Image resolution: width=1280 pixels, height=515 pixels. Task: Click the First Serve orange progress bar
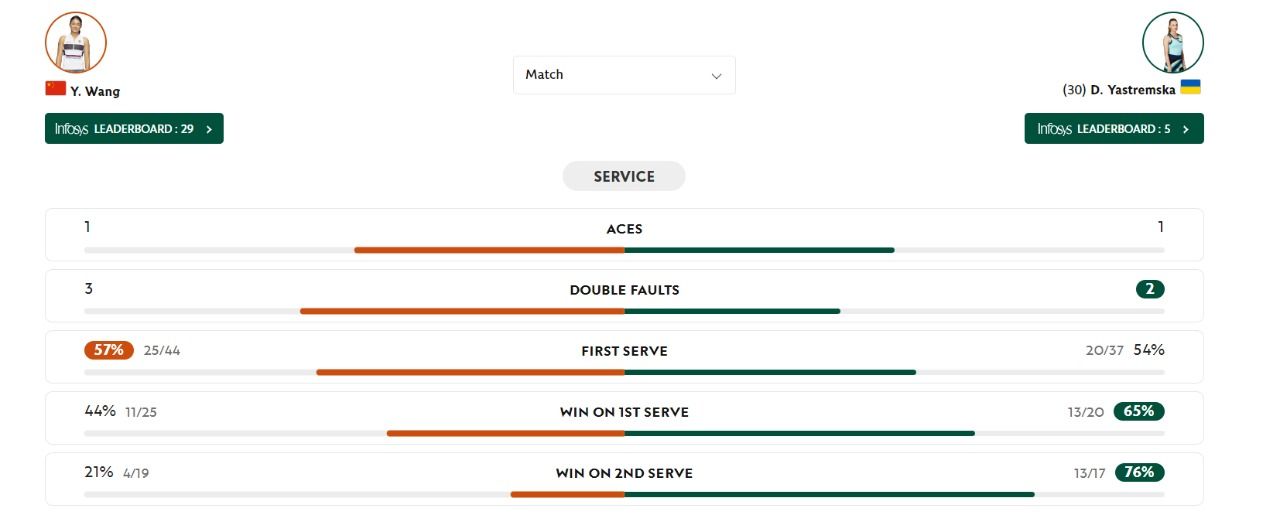coord(470,372)
